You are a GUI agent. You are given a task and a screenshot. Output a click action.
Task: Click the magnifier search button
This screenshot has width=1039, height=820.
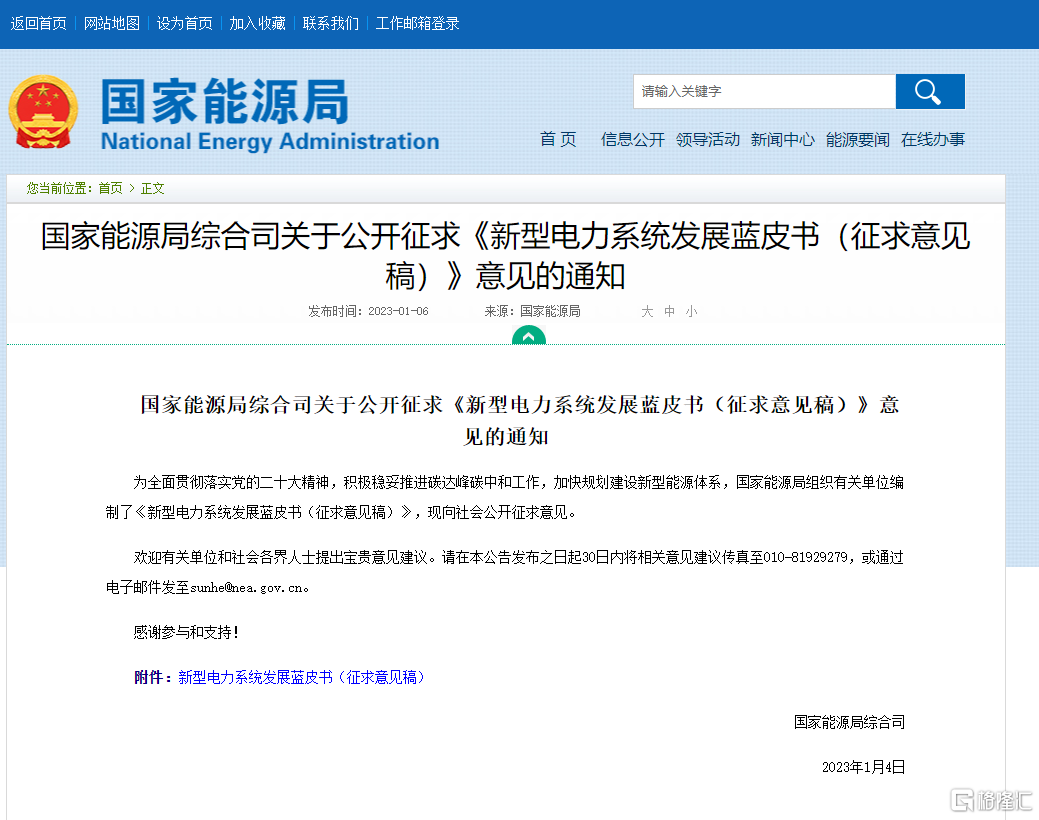[930, 91]
